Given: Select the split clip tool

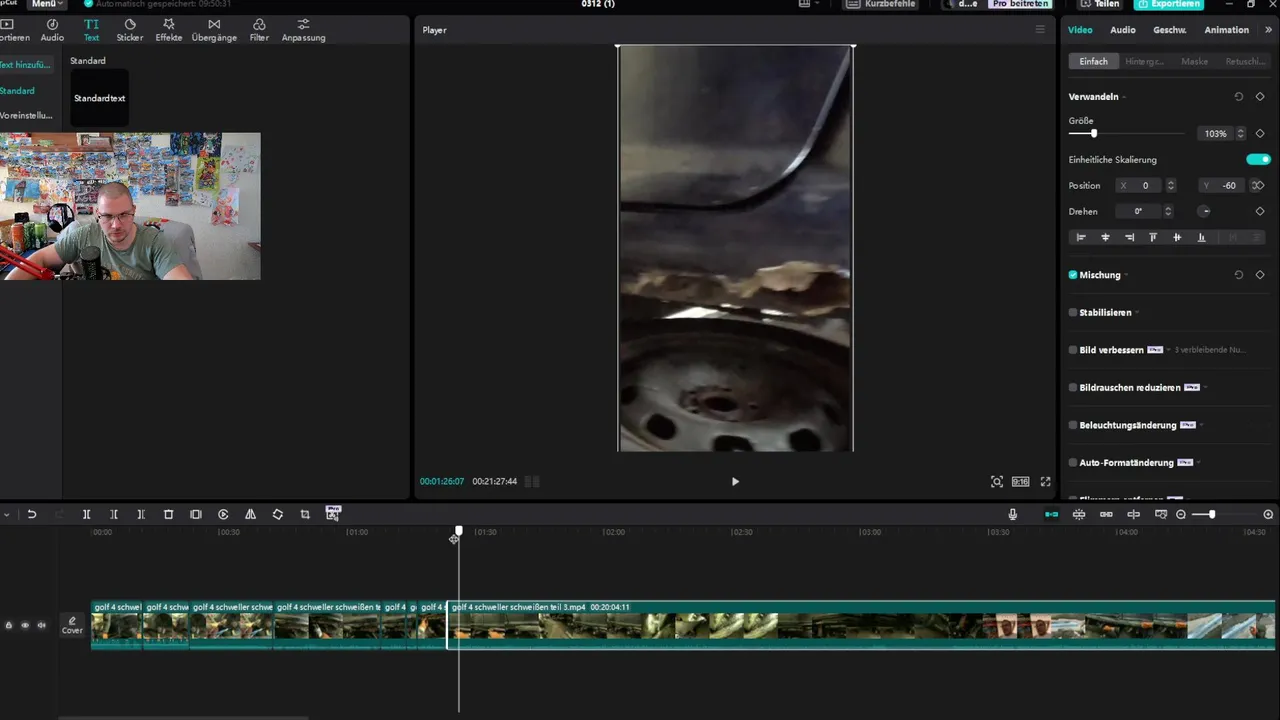Looking at the screenshot, I should click(x=86, y=514).
